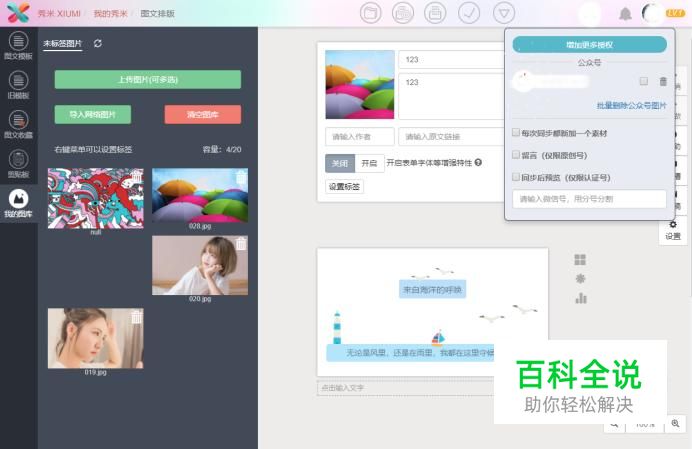692x449 pixels.
Task: Select the 019.jpg thumbnail
Action: [x=96, y=338]
